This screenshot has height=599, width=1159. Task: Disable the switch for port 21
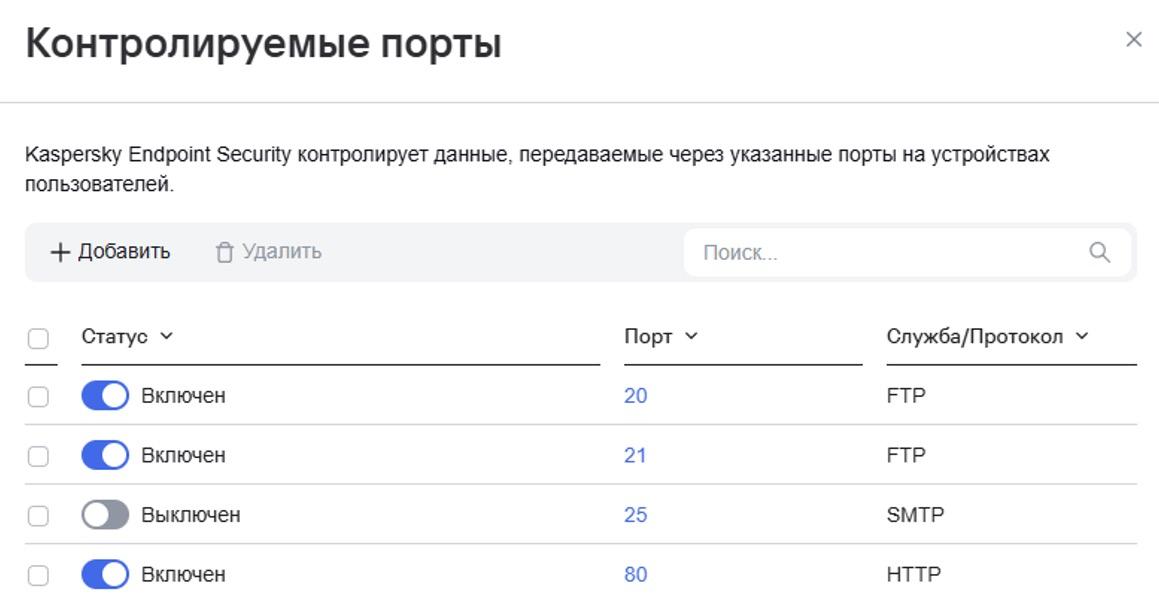(x=105, y=456)
